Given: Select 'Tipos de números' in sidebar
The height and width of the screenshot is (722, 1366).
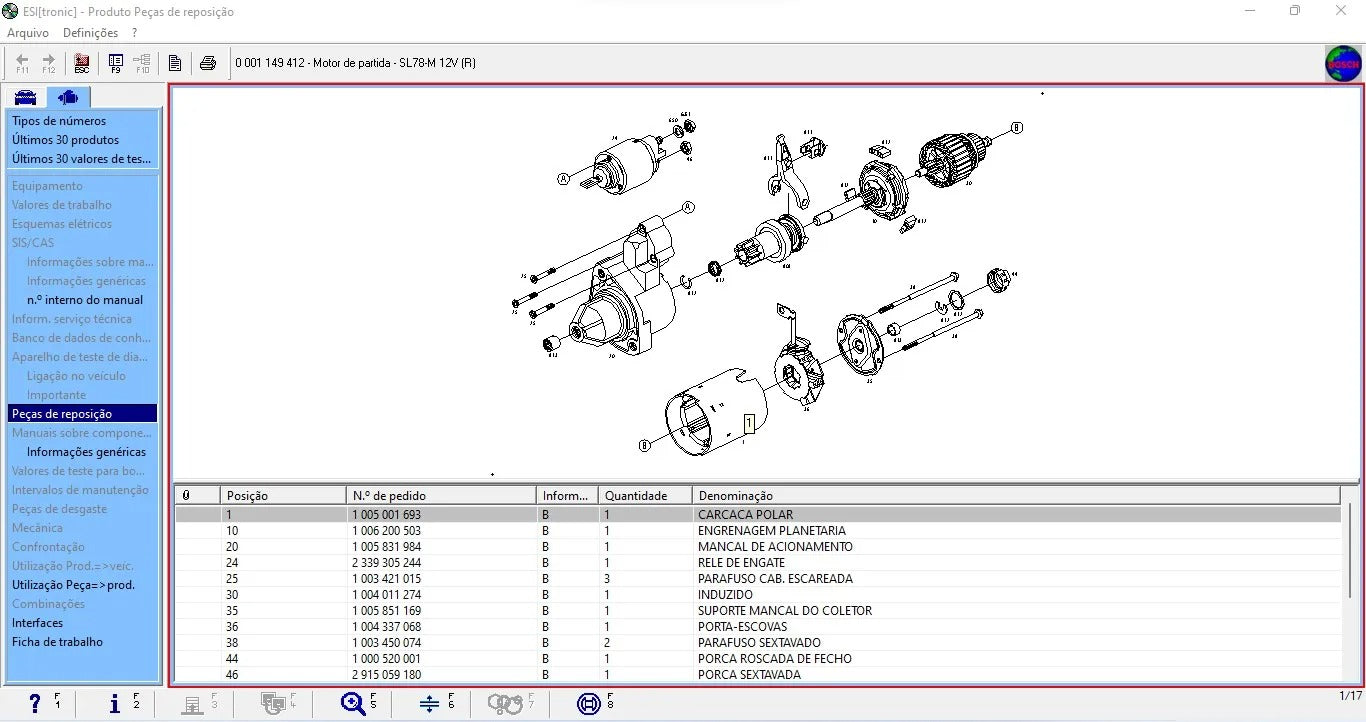Looking at the screenshot, I should [59, 121].
